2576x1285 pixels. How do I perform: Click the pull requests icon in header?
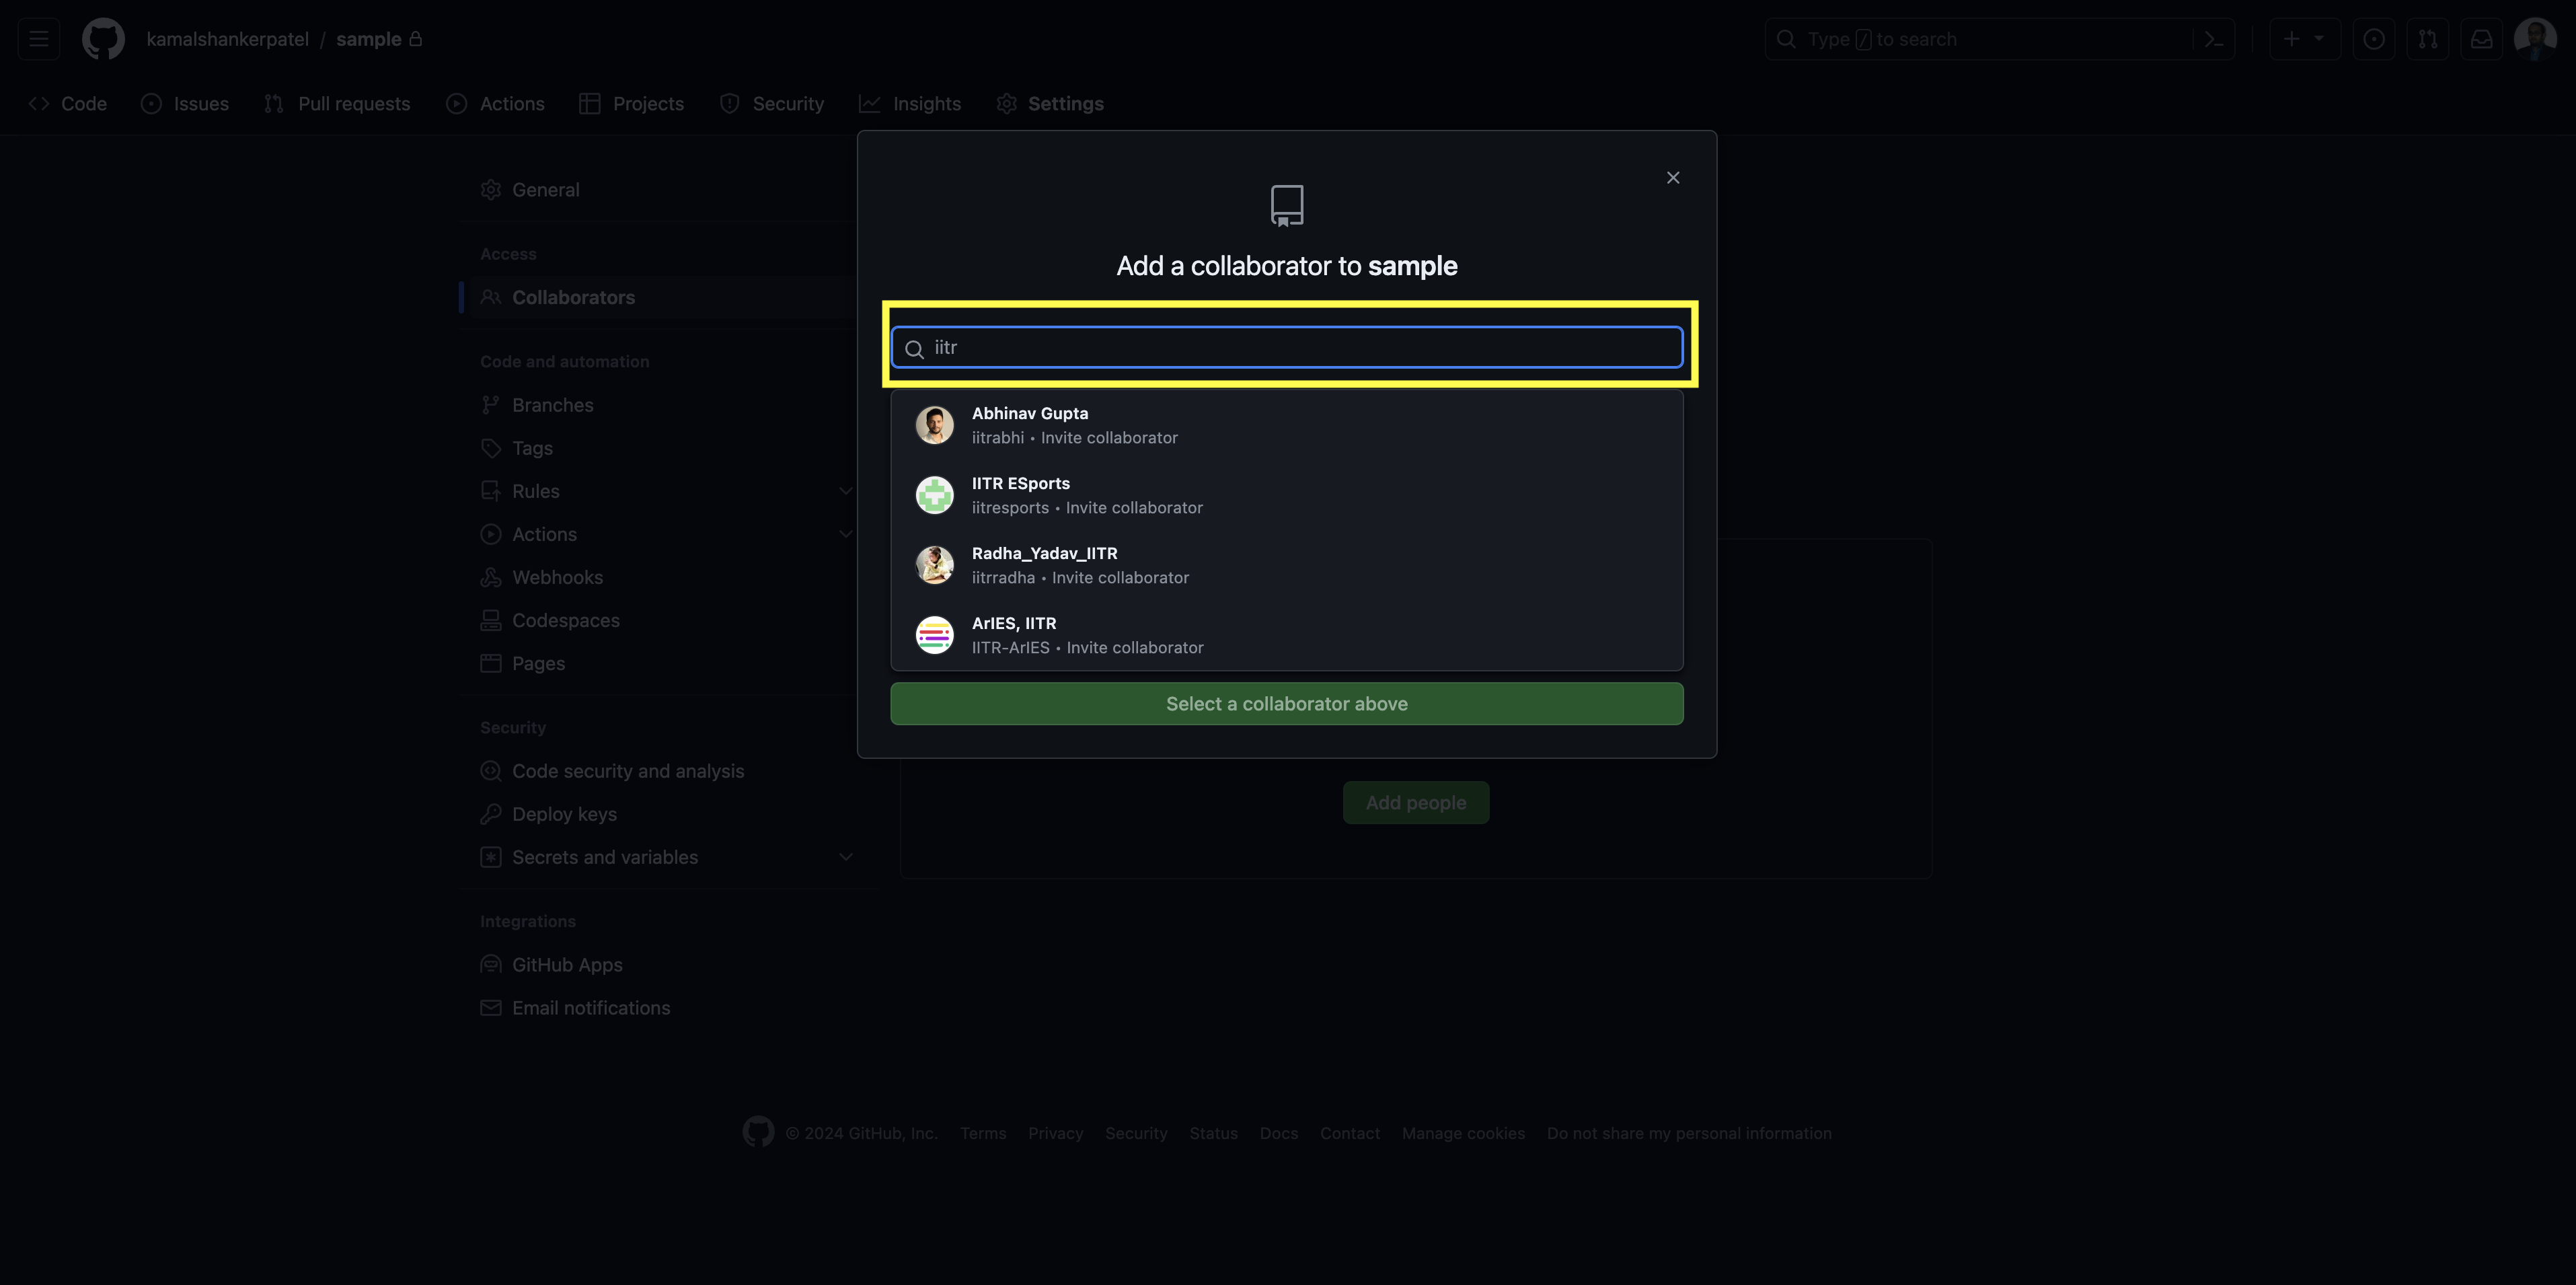point(2427,39)
